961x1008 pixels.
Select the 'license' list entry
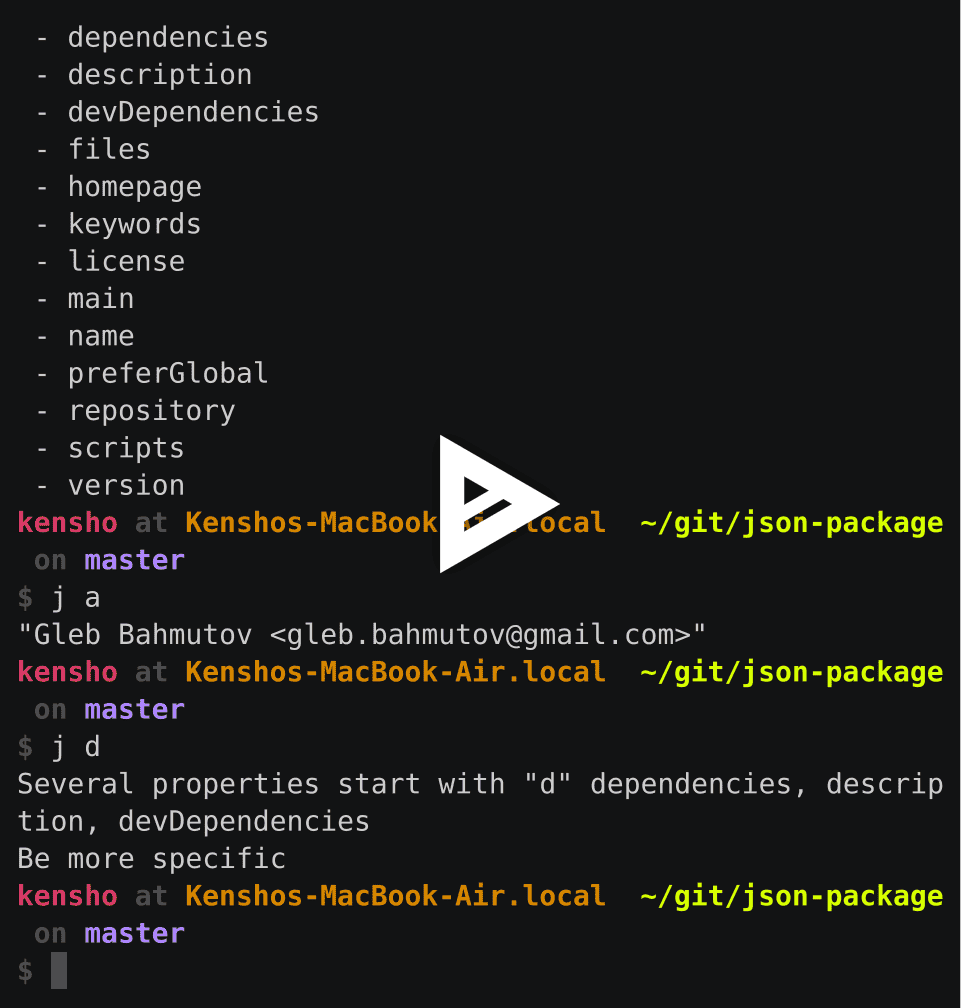coord(126,262)
